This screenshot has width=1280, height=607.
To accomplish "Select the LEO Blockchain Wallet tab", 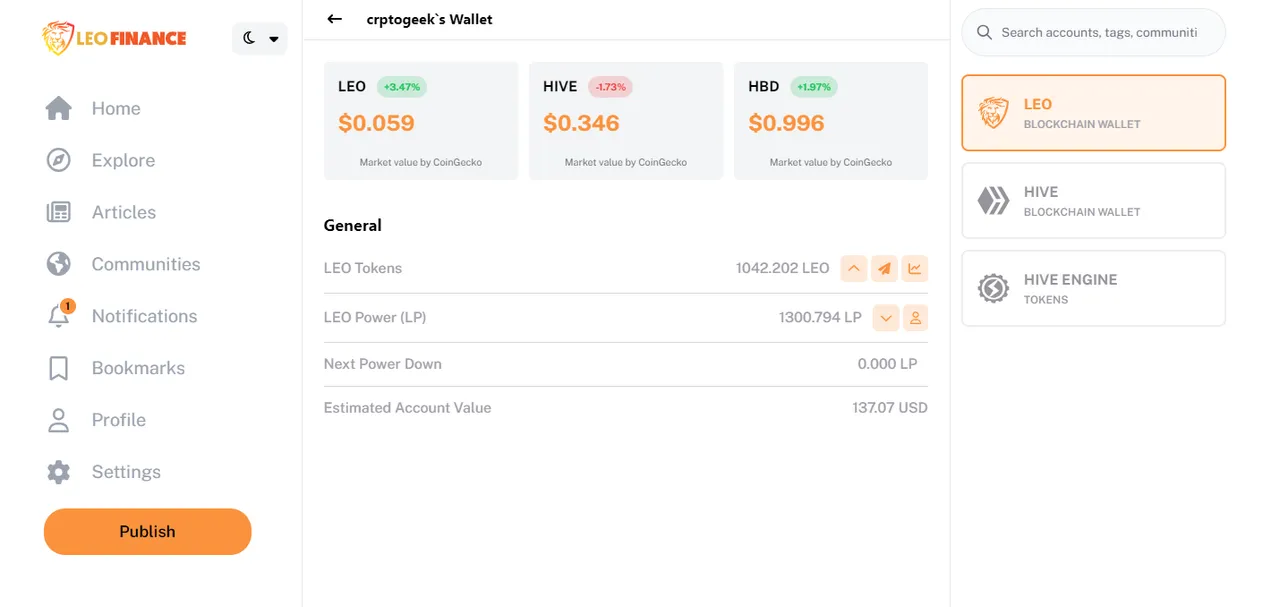I will tap(1094, 113).
